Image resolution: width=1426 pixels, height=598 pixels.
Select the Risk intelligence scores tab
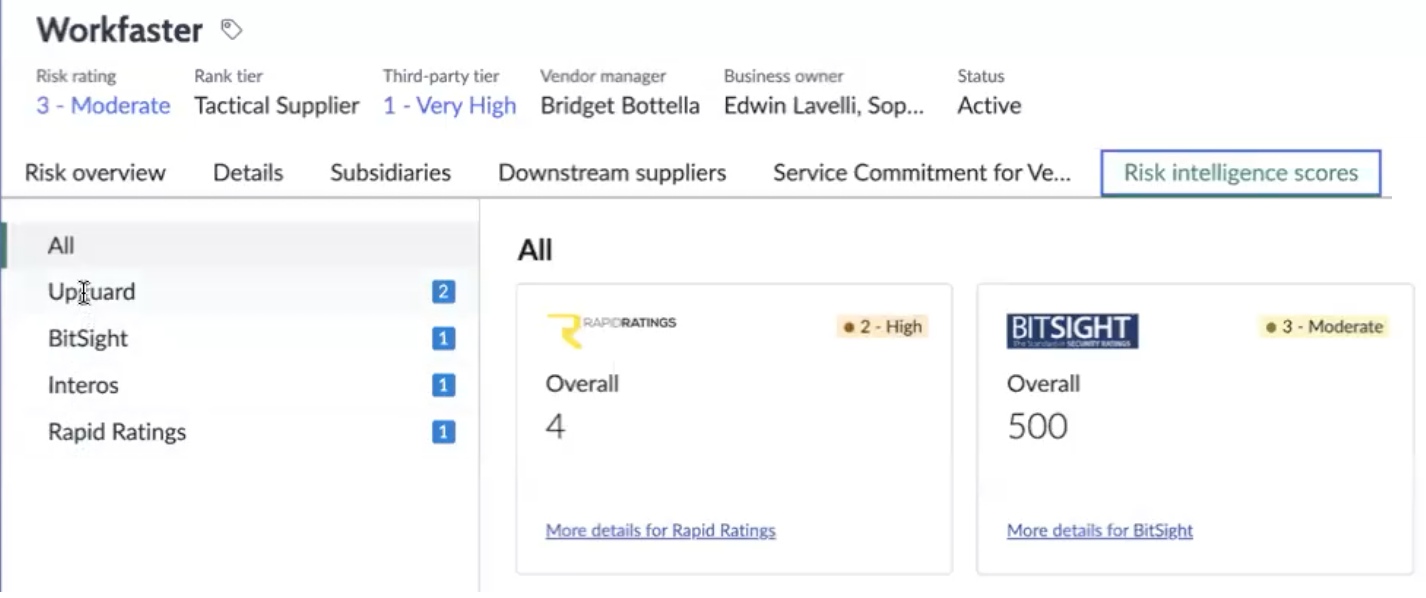1241,173
